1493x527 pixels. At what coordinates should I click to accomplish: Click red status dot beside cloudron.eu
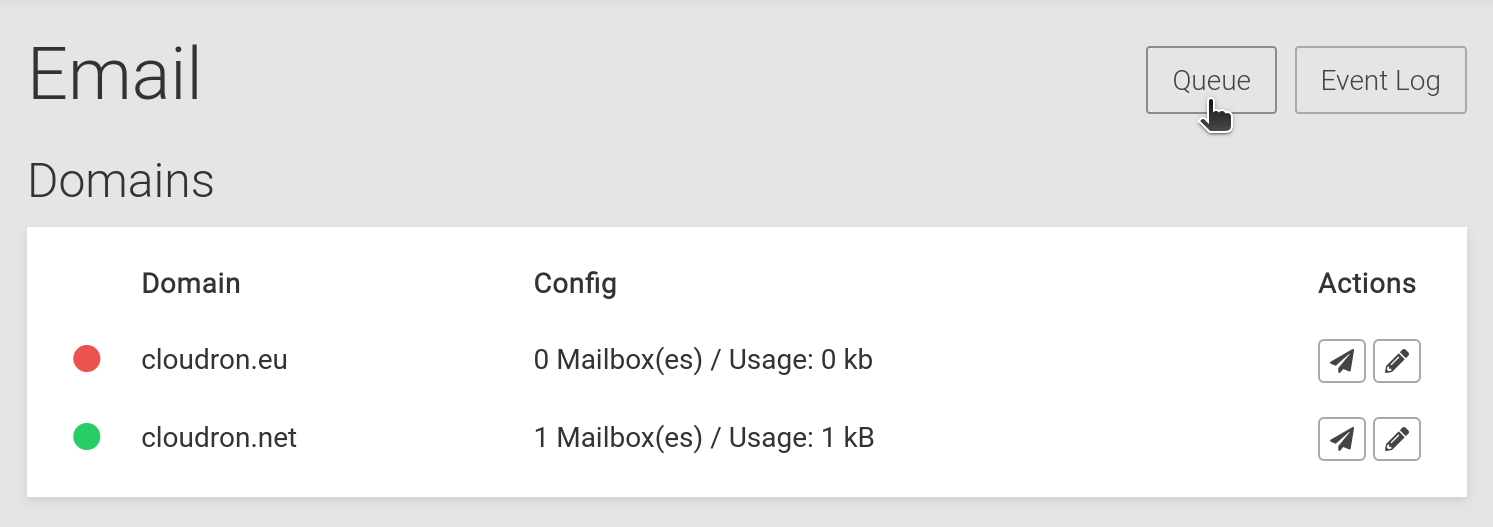(x=87, y=359)
